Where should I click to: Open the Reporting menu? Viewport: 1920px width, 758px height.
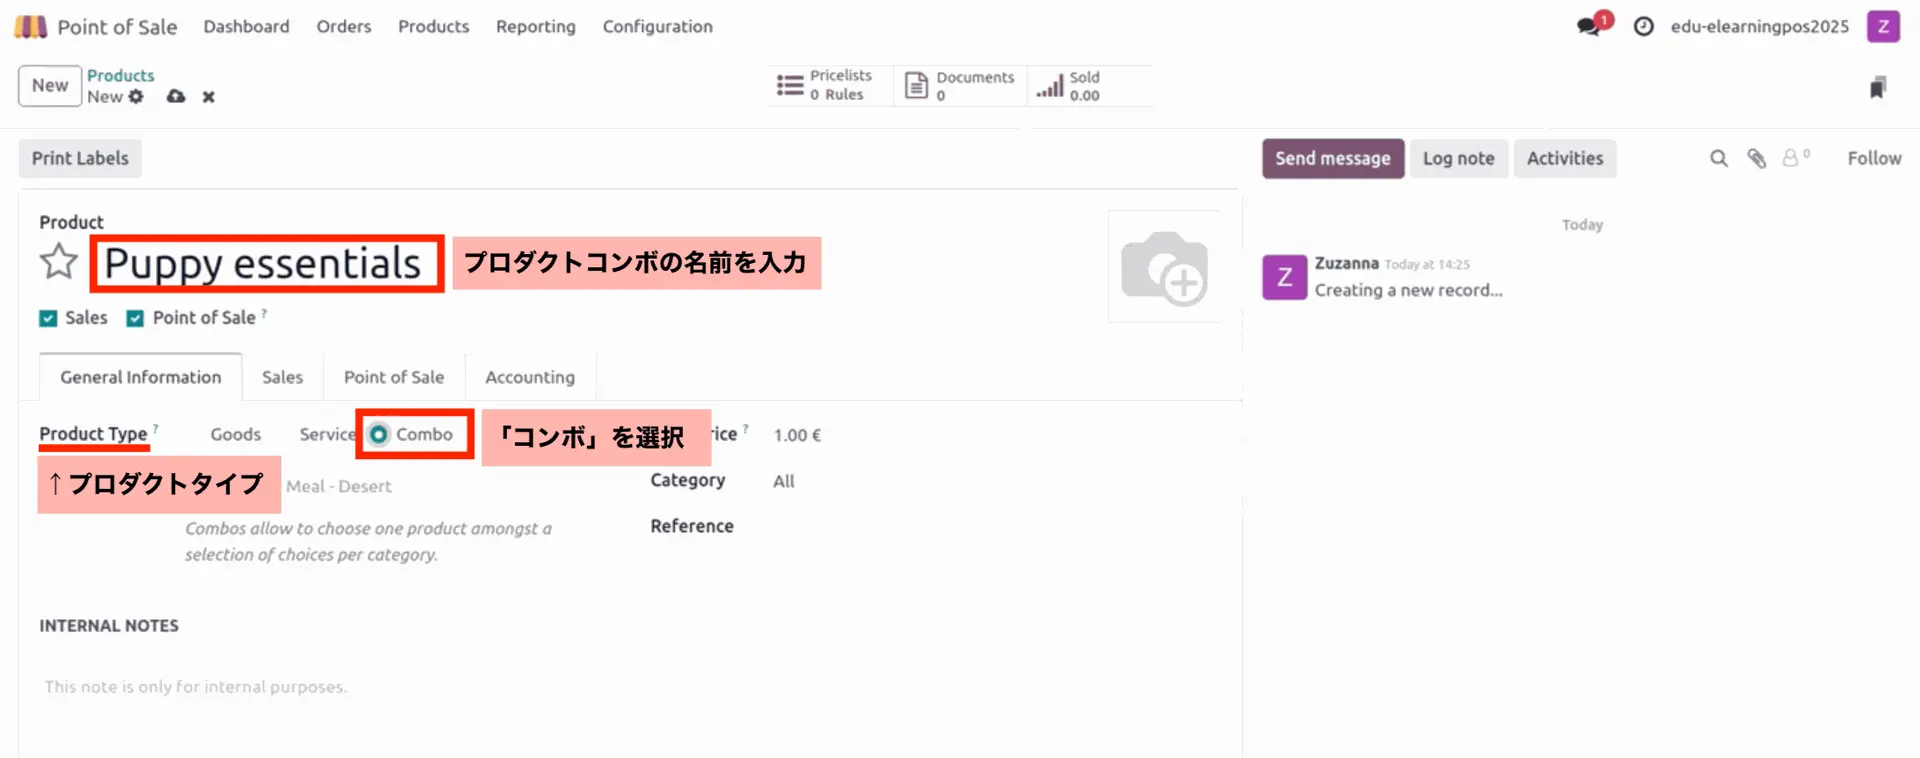(x=536, y=27)
